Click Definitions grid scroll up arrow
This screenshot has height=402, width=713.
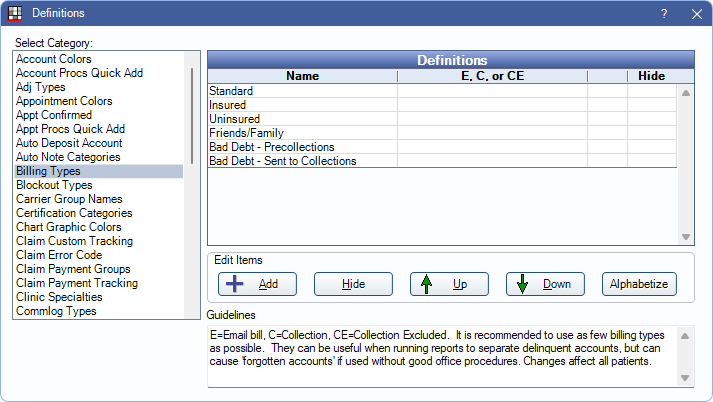click(x=686, y=93)
